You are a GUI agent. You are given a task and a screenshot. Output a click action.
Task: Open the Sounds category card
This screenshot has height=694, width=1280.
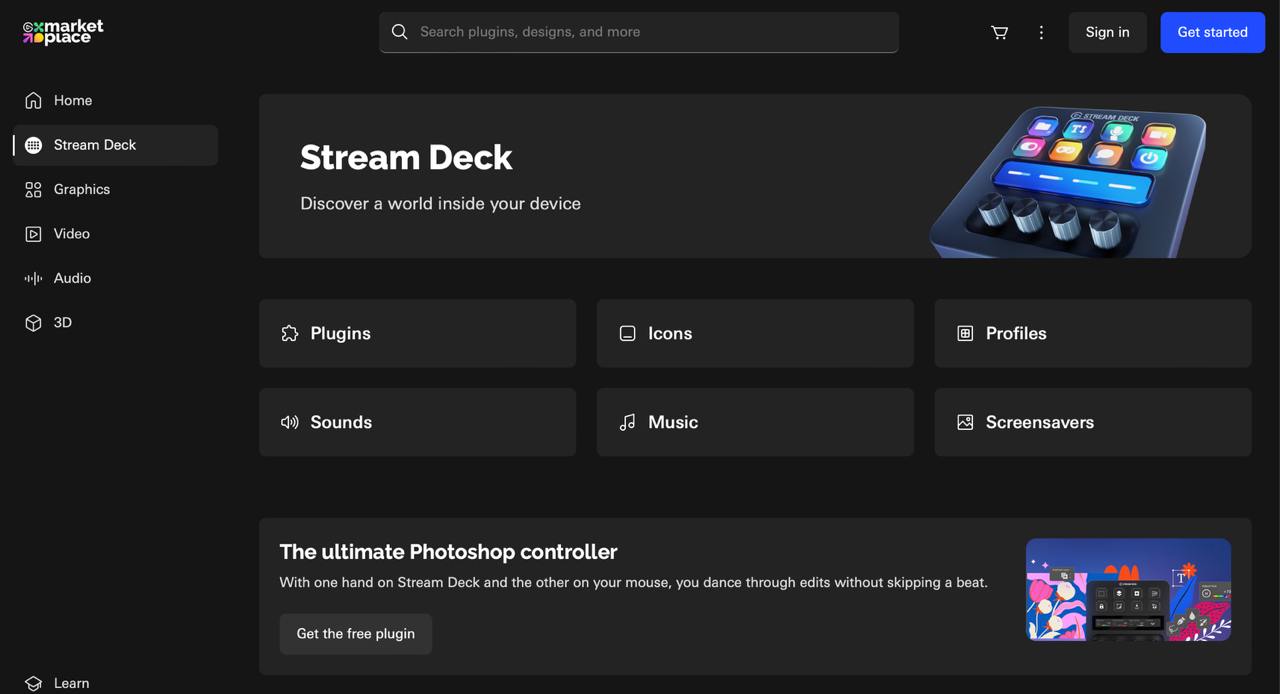tap(417, 422)
